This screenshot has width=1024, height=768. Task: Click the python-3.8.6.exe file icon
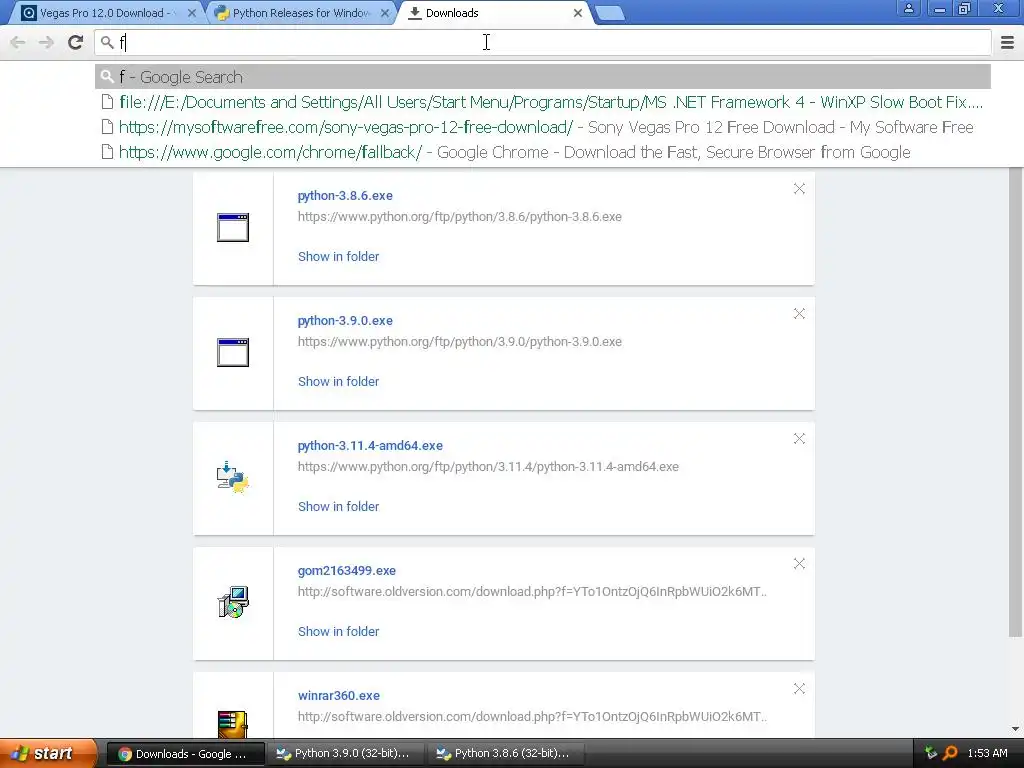[x=233, y=227]
